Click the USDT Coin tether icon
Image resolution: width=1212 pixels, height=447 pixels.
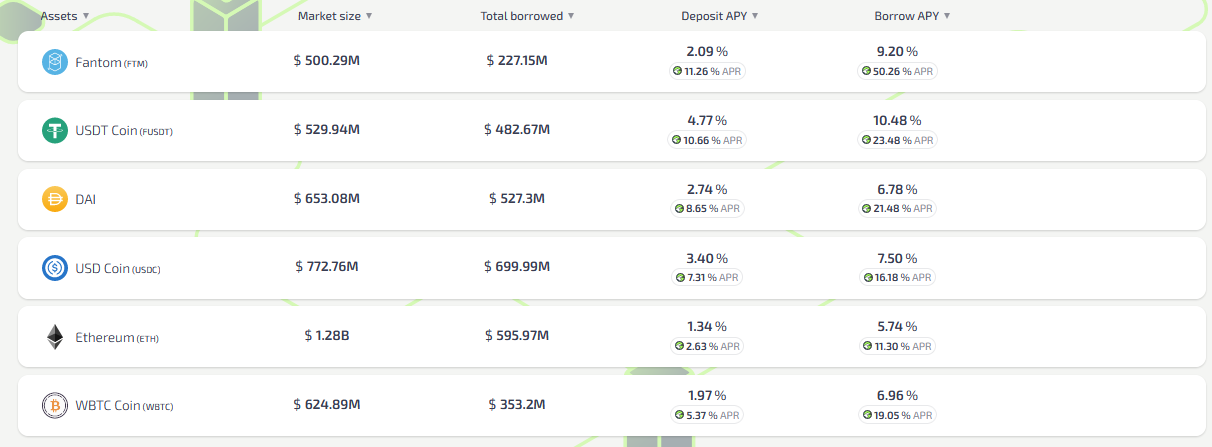[54, 130]
